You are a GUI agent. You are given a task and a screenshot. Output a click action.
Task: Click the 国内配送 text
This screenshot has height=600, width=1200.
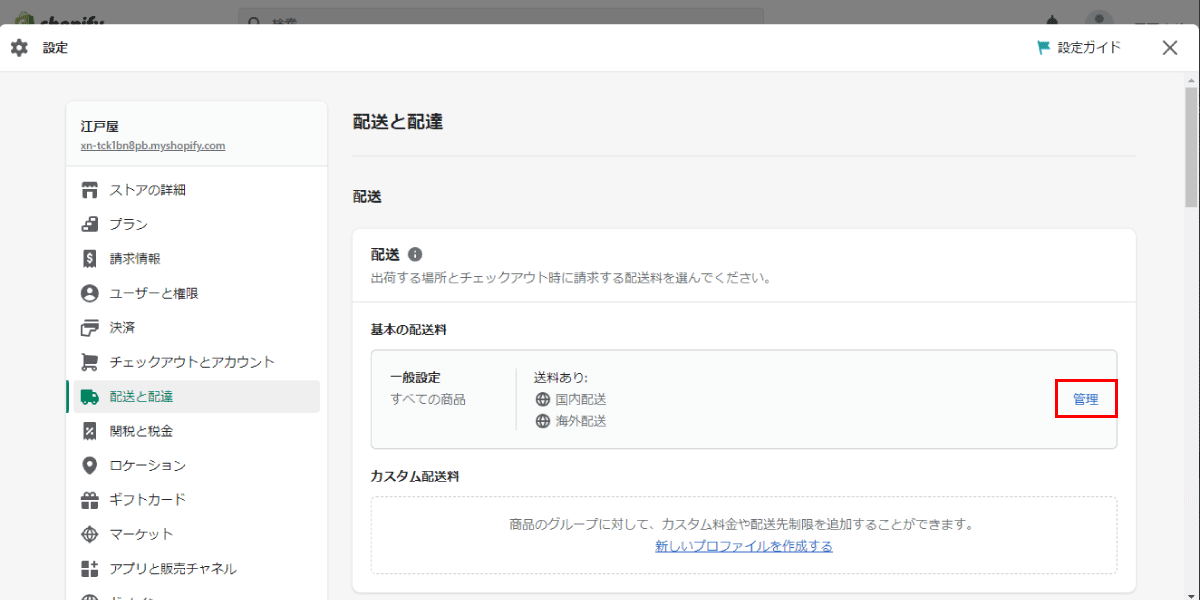(x=581, y=399)
